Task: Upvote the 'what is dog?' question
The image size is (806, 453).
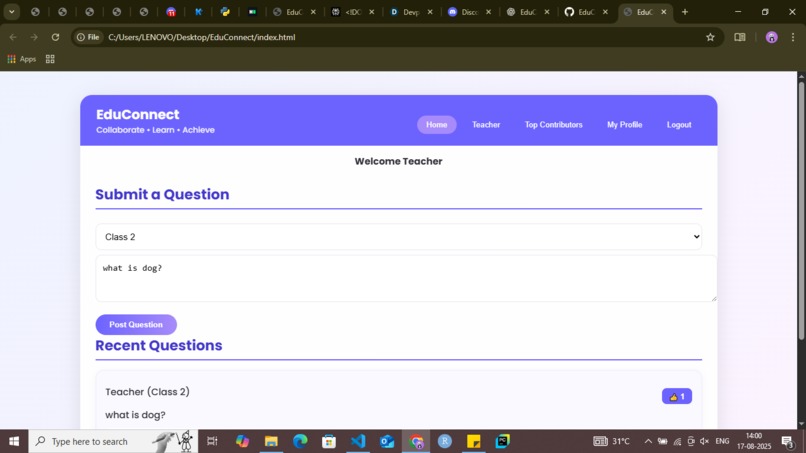Action: tap(677, 396)
